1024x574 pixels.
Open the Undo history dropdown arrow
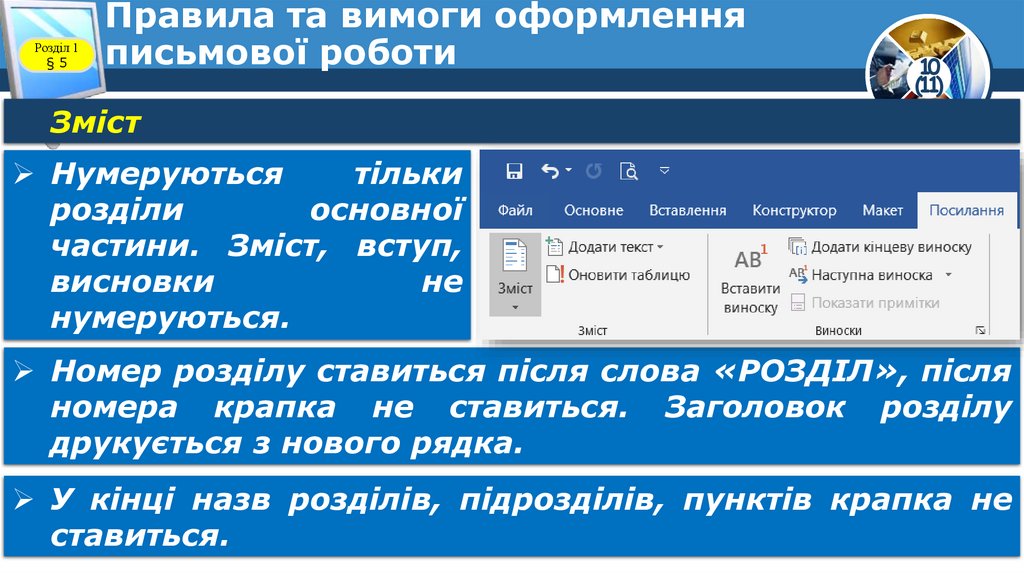point(569,170)
